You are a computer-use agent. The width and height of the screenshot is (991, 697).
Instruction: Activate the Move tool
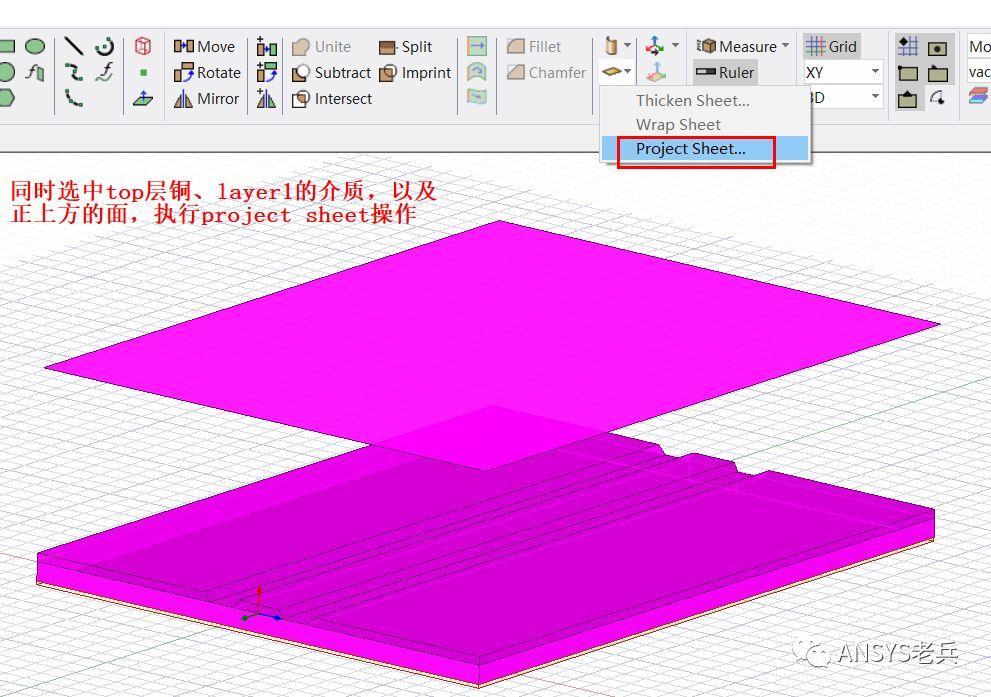coord(207,46)
